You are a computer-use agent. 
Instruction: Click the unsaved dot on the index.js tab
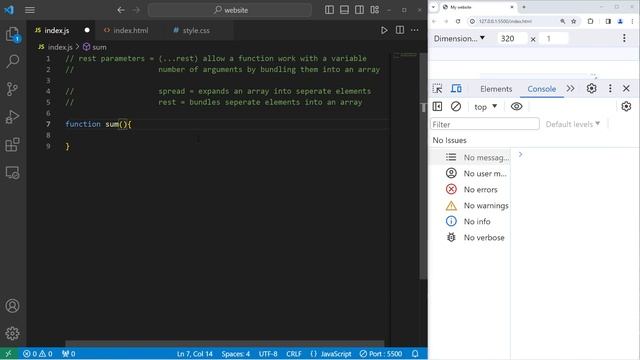pos(87,30)
